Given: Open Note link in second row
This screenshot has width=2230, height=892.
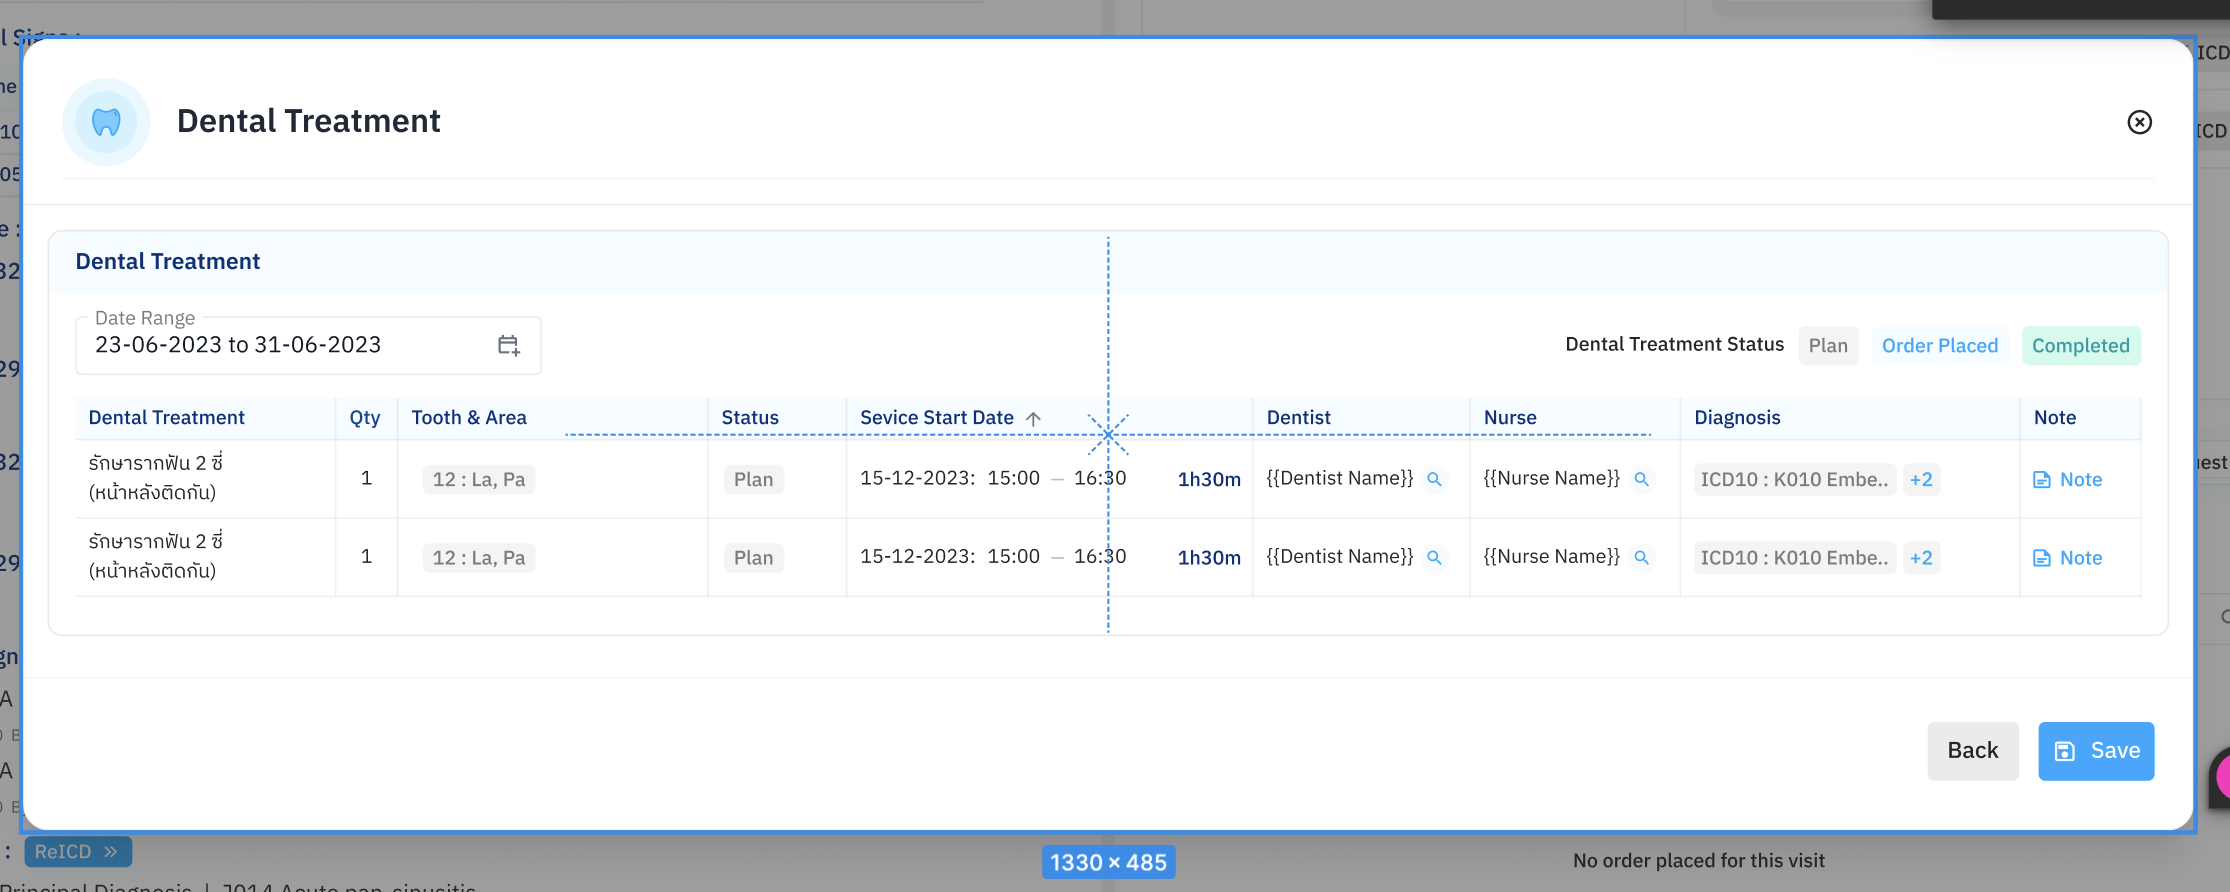Looking at the screenshot, I should click(2068, 558).
